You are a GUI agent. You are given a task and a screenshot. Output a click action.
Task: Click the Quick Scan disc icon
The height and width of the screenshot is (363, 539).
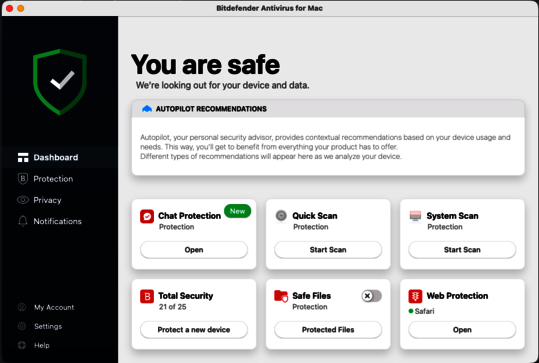(x=281, y=216)
